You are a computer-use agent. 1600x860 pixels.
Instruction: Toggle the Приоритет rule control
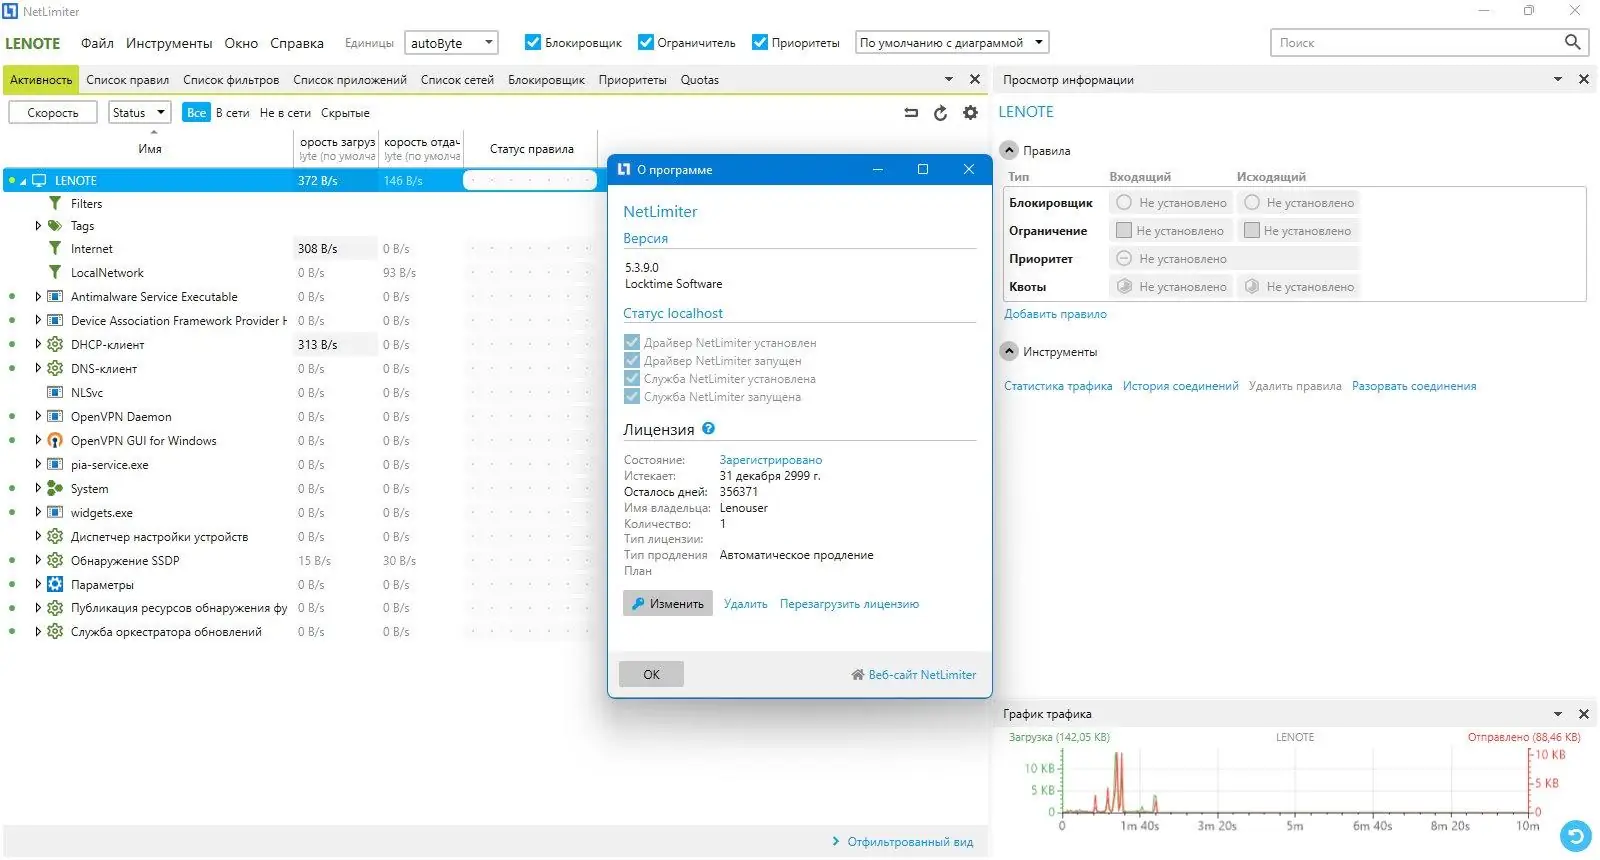pos(1124,258)
